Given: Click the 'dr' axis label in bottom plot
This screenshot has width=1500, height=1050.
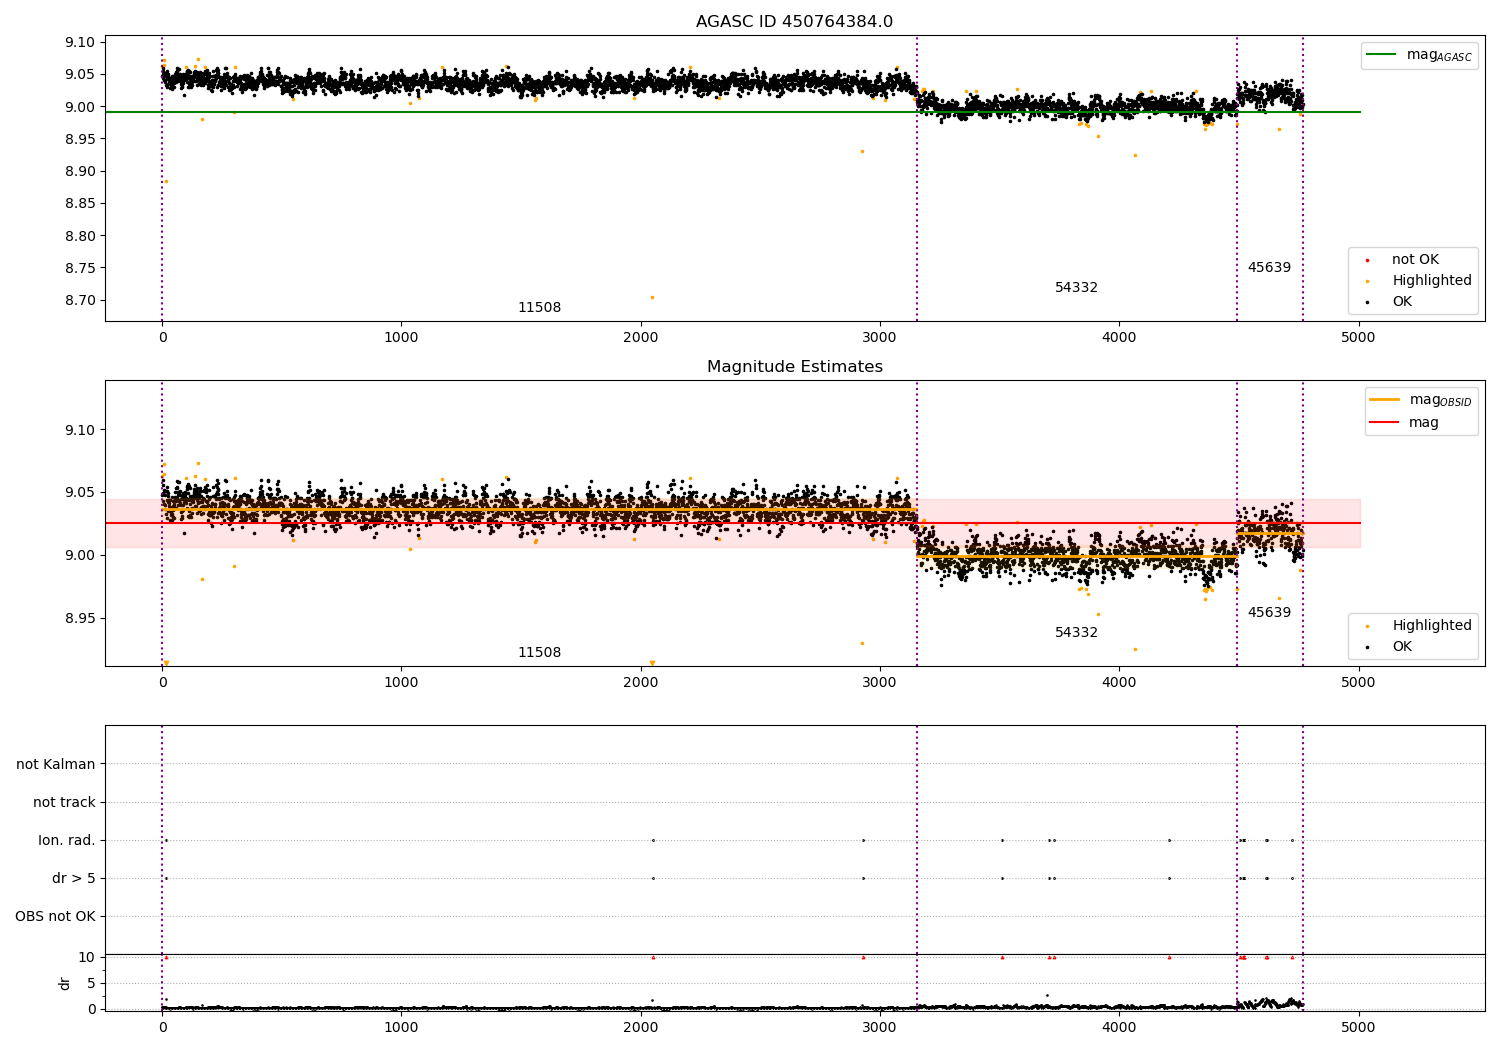Looking at the screenshot, I should click(x=65, y=983).
